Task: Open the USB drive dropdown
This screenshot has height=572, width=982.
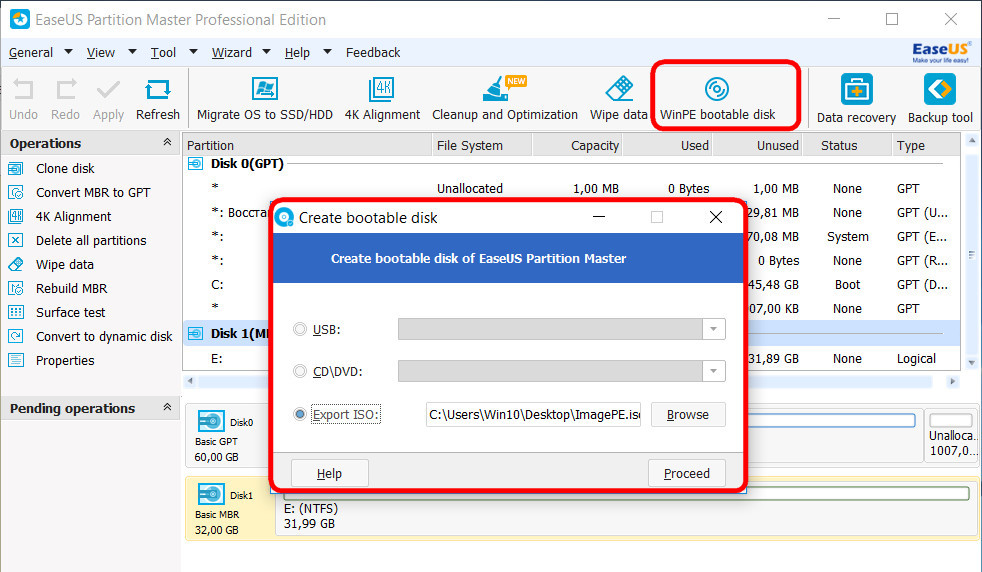Action: pos(713,329)
